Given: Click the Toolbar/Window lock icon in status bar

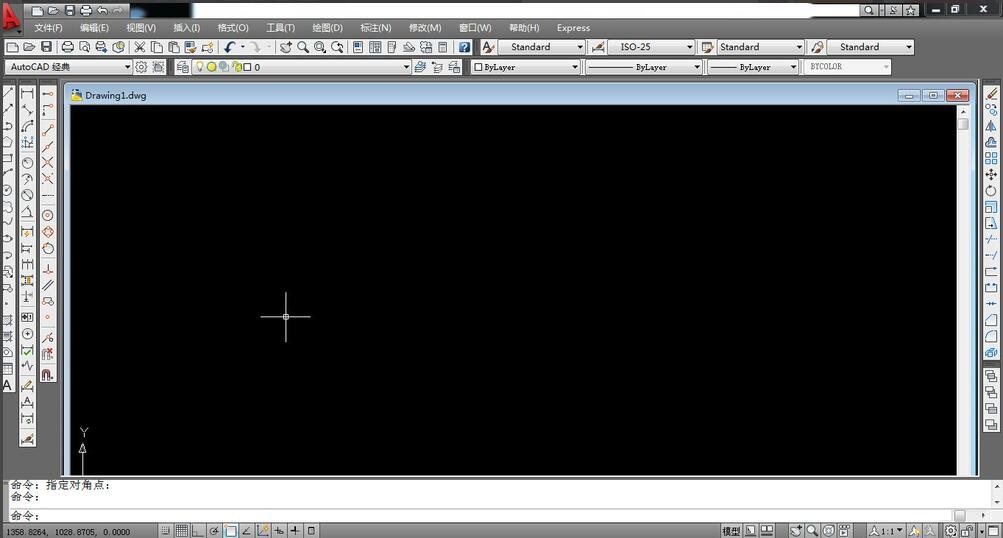Looking at the screenshot, I should coord(967,530).
